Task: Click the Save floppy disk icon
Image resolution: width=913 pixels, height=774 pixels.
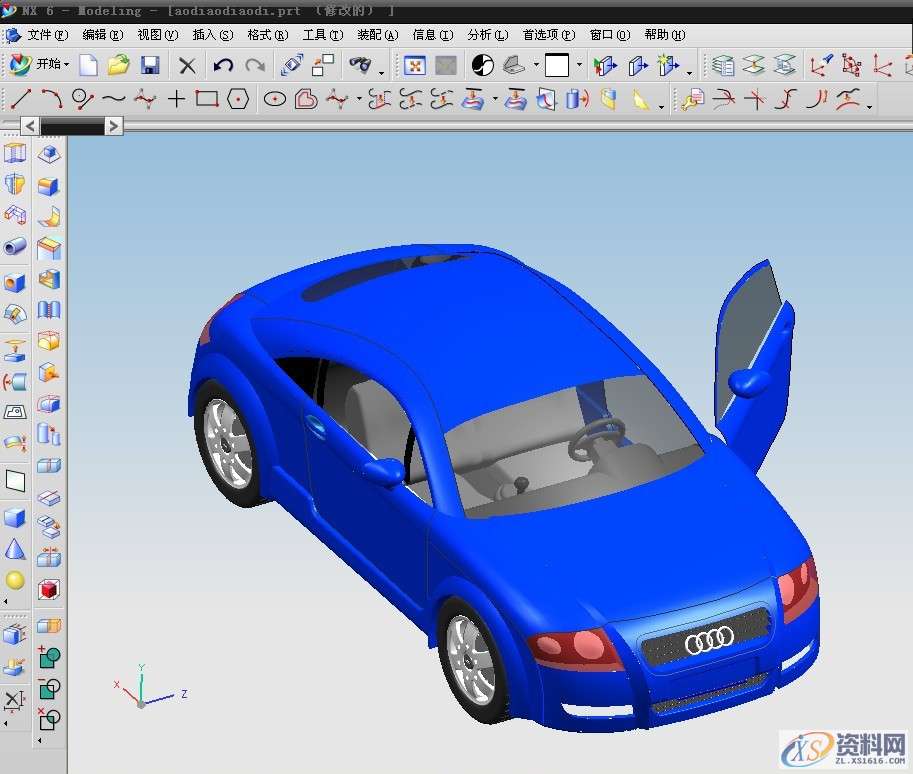Action: coord(150,66)
